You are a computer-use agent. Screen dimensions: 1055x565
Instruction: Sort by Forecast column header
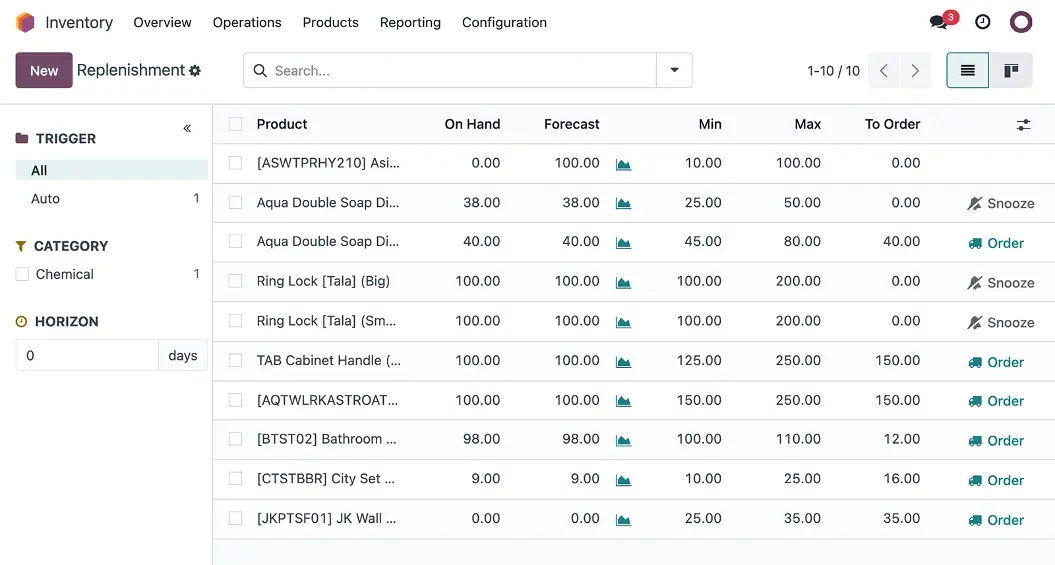pos(571,124)
